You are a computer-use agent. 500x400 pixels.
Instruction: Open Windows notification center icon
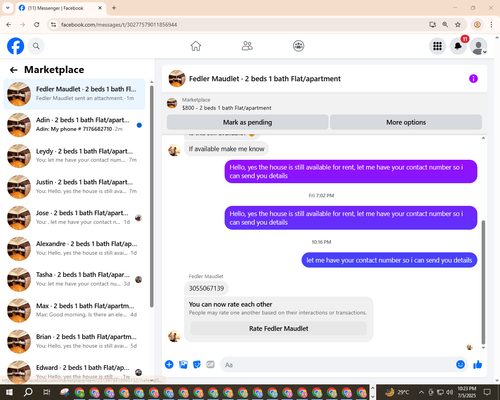[487, 392]
